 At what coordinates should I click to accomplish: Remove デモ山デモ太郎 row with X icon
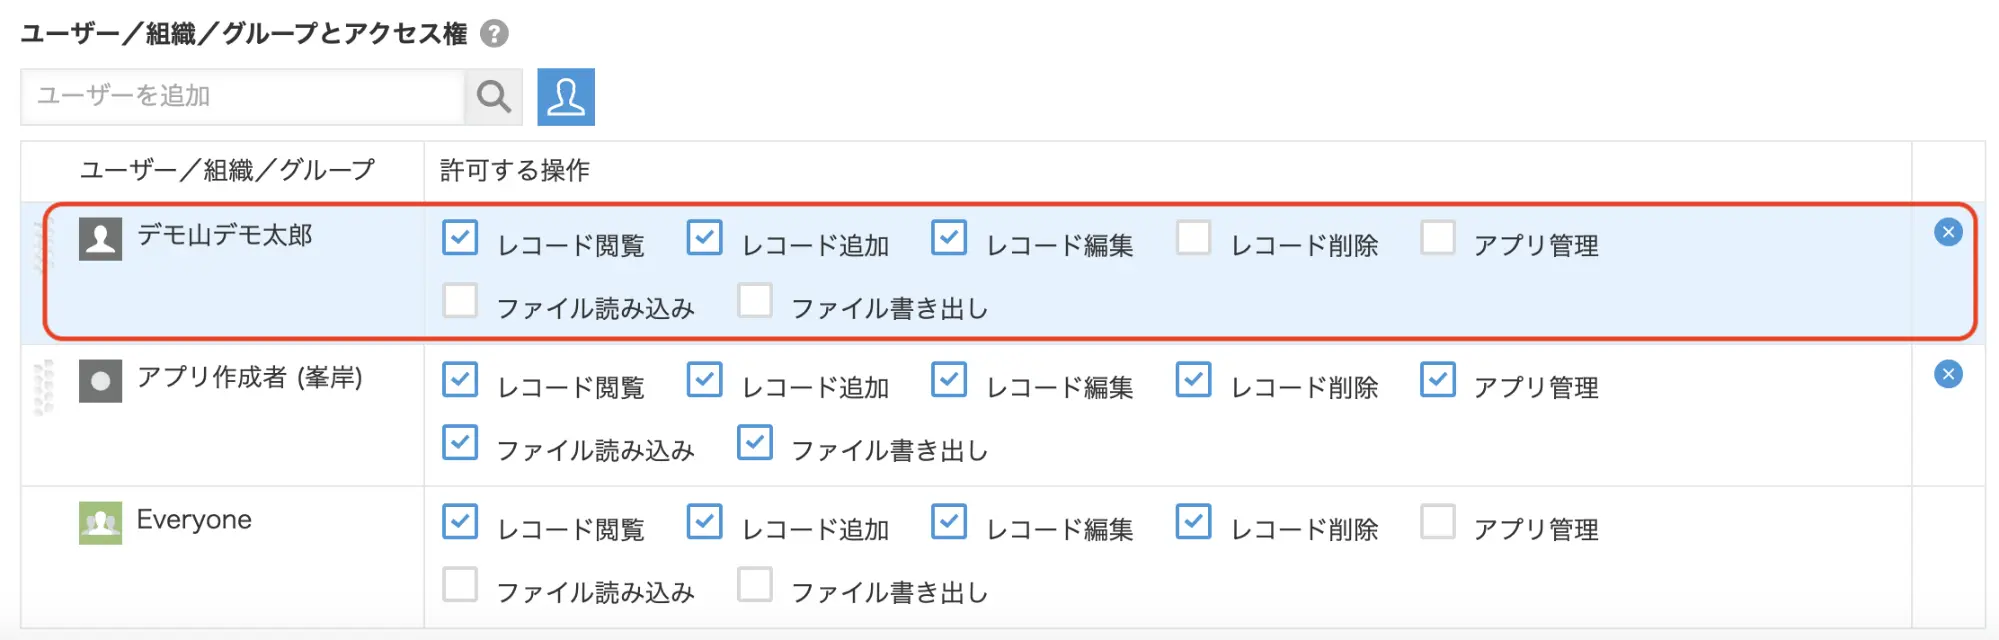pos(1948,232)
